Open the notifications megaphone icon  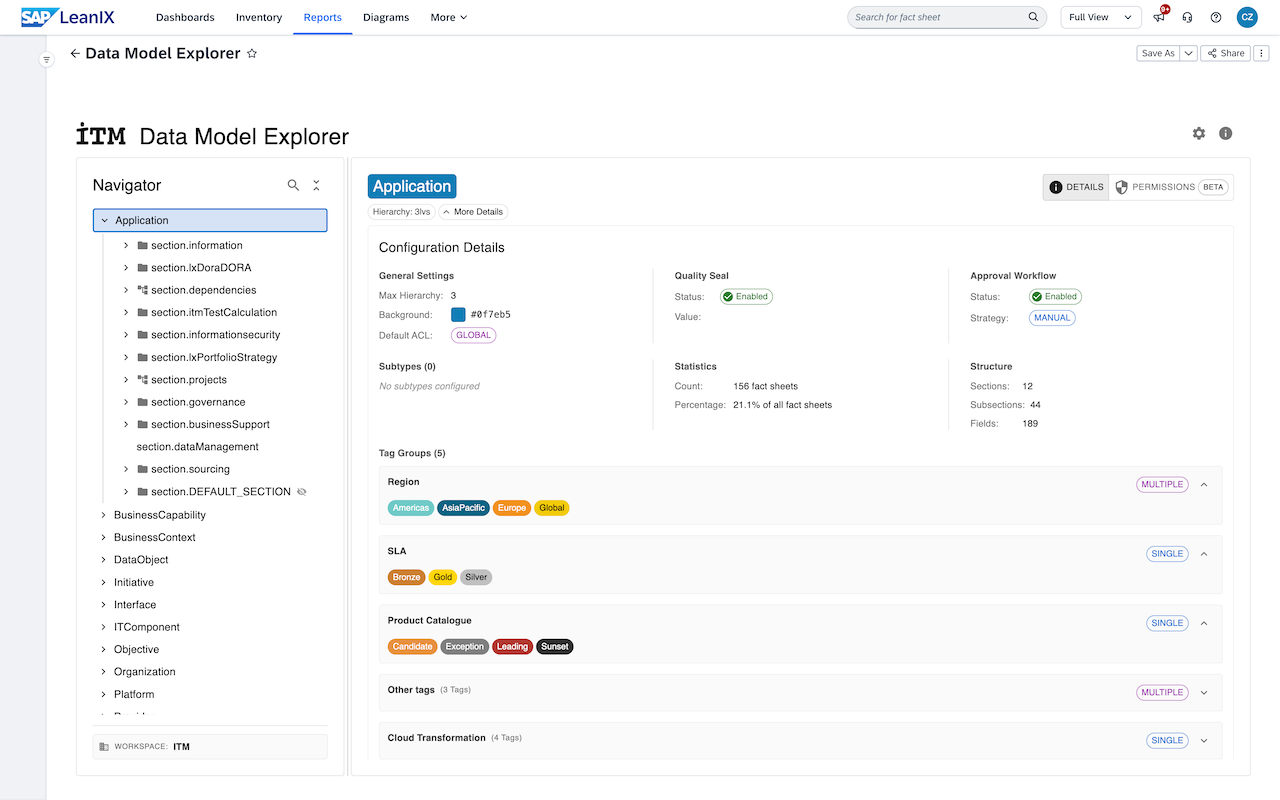(x=1160, y=17)
